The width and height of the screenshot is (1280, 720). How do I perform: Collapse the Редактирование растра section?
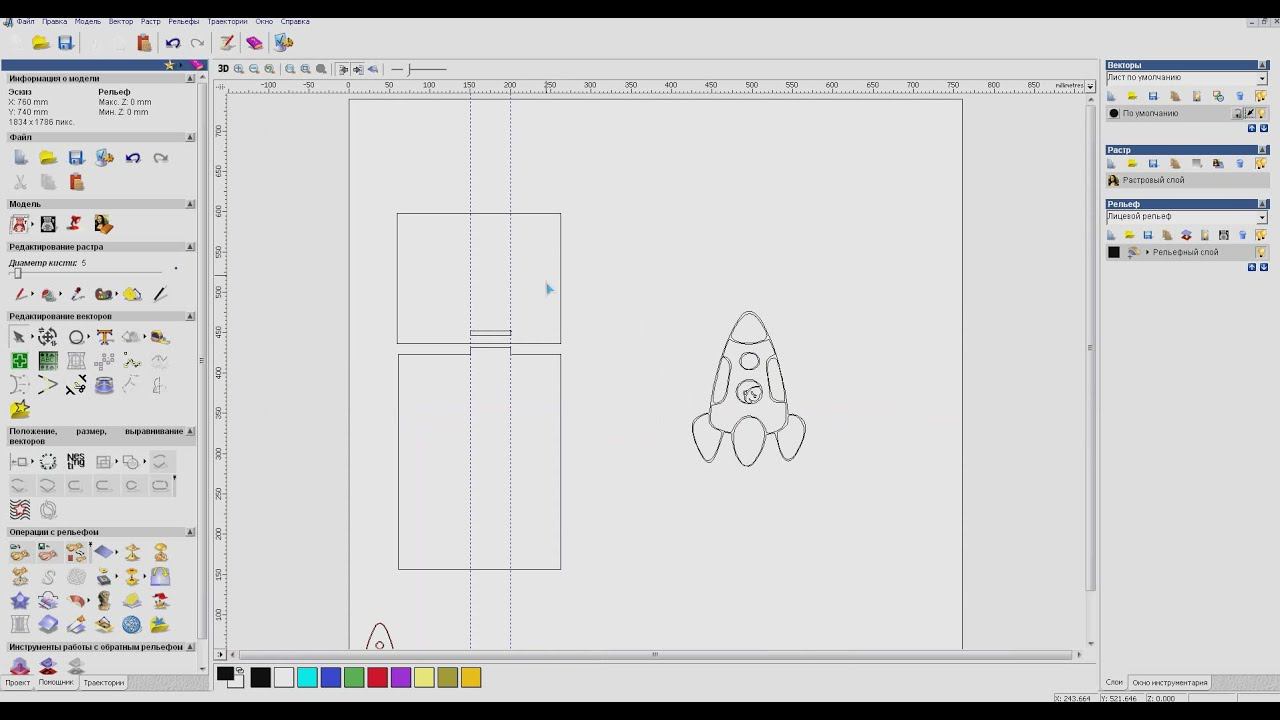[x=190, y=246]
